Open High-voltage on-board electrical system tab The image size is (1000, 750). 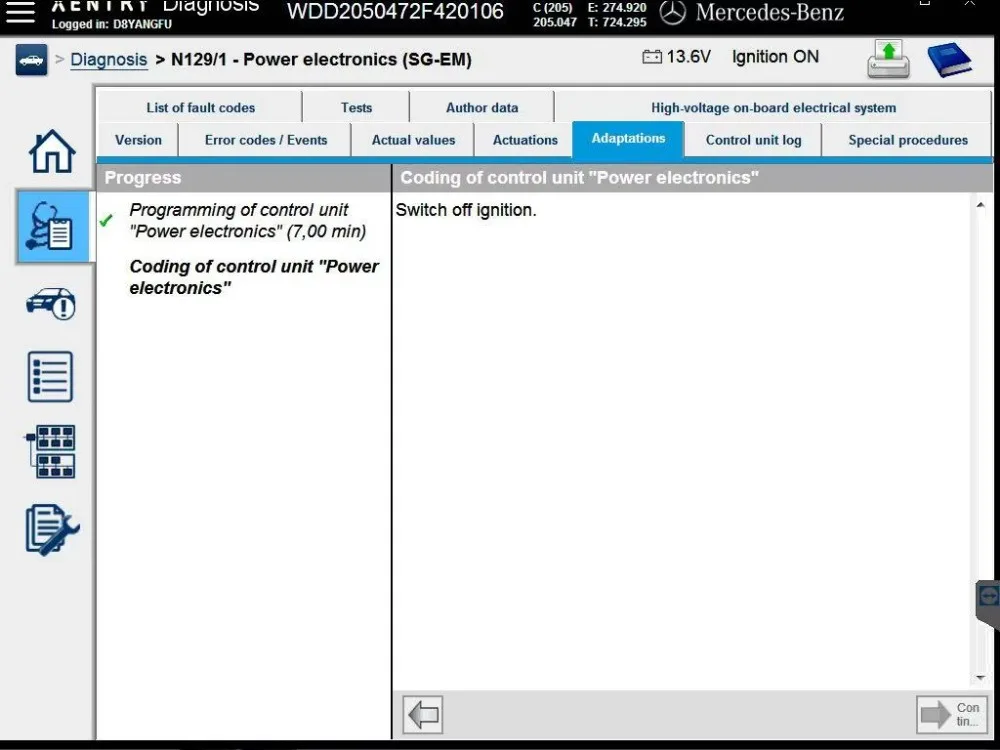coord(773,107)
